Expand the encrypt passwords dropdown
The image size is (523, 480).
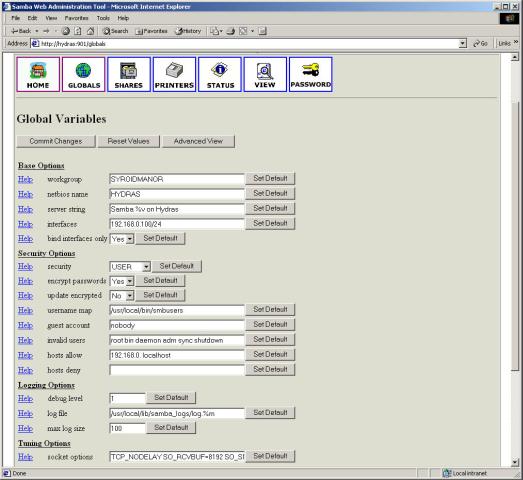(130, 281)
